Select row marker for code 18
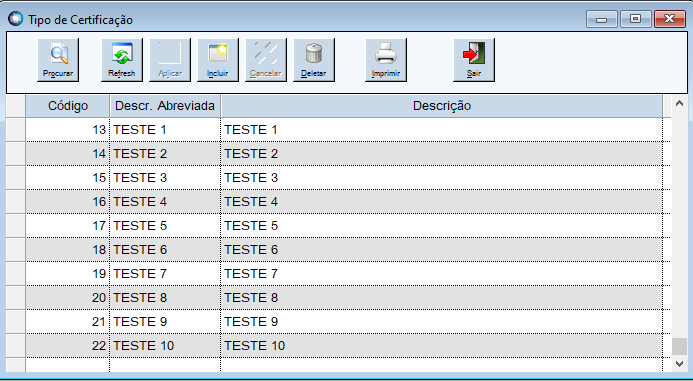 pos(16,250)
